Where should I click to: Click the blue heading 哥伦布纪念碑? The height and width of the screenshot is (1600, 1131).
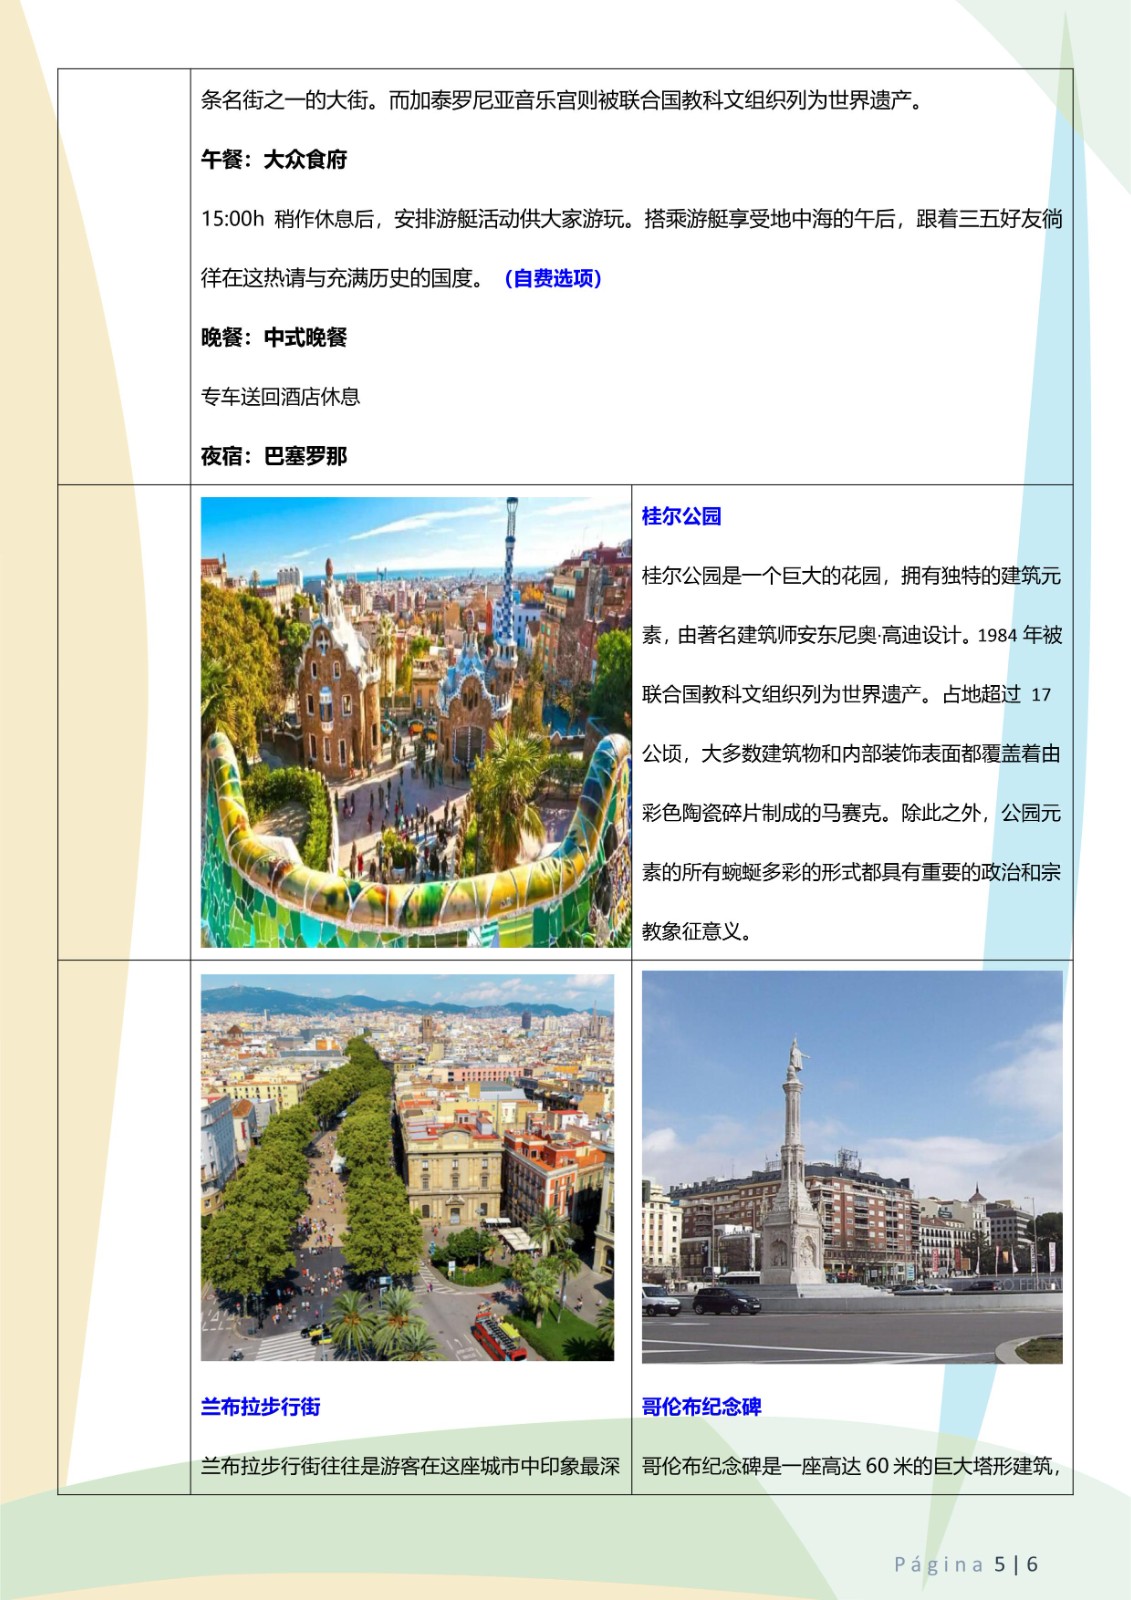[x=702, y=1407]
